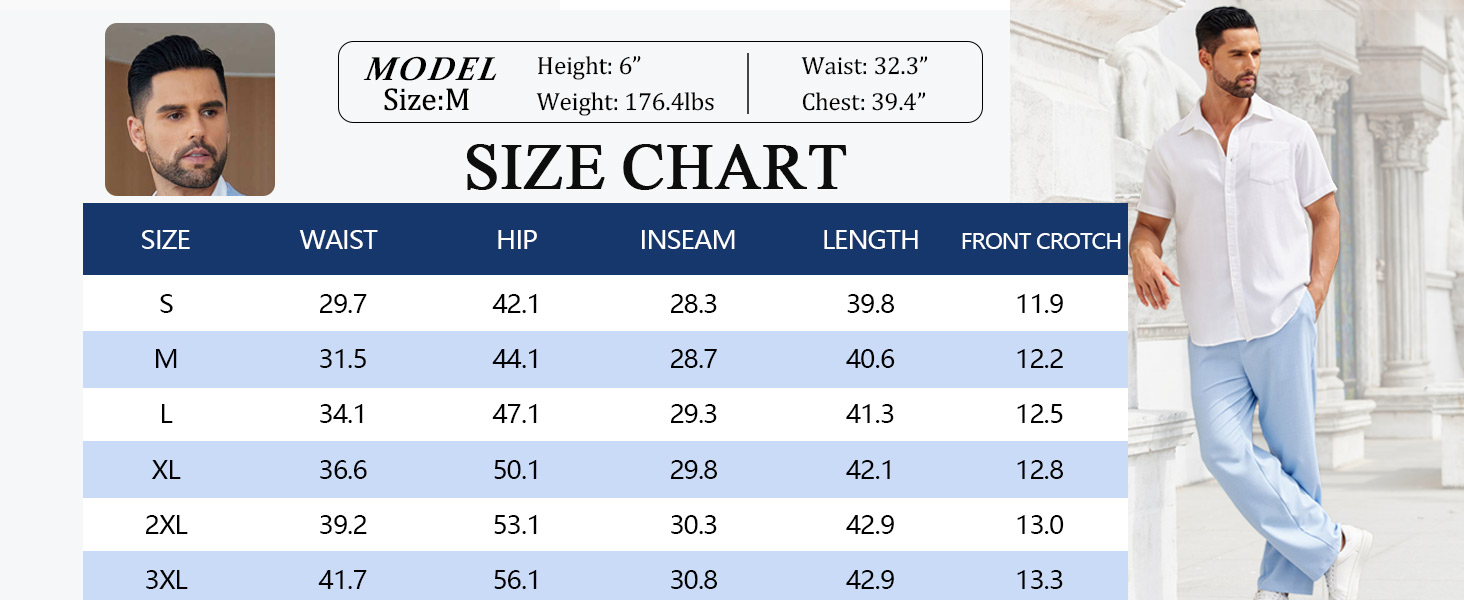Click the 2XL size row label
Screen dimensions: 1464x600
click(x=166, y=525)
